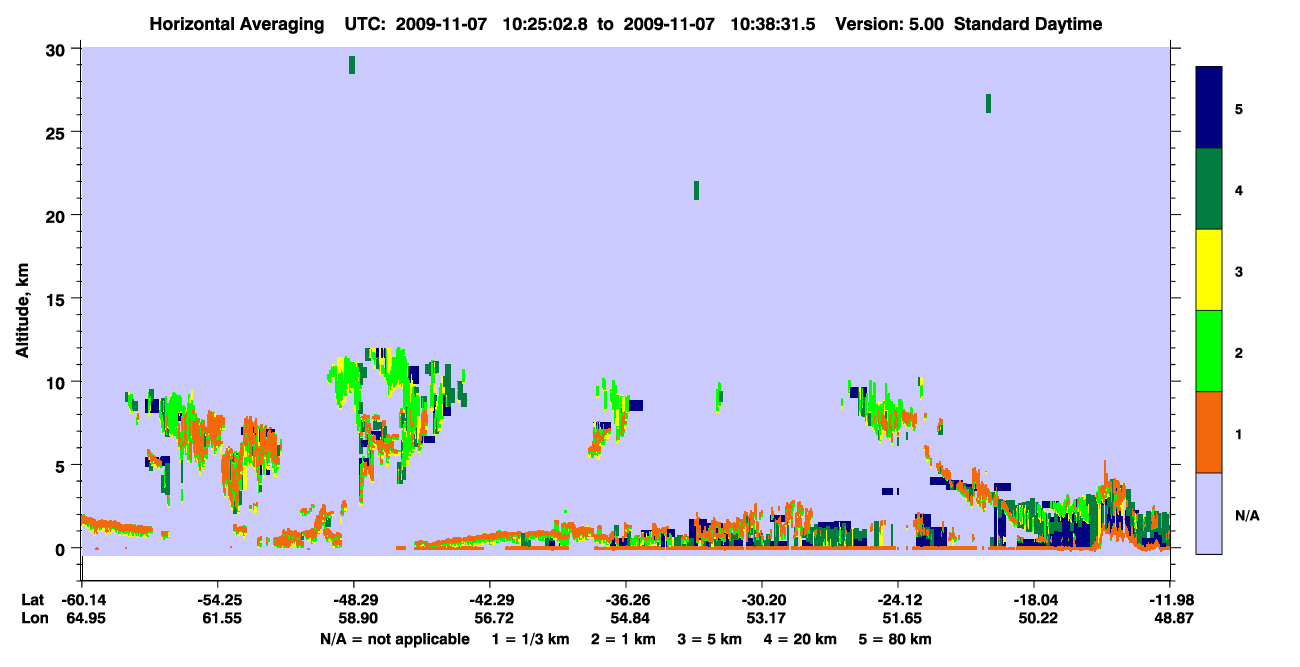Click the start time '10:25:02.8'
The image size is (1300, 667).
545,24
